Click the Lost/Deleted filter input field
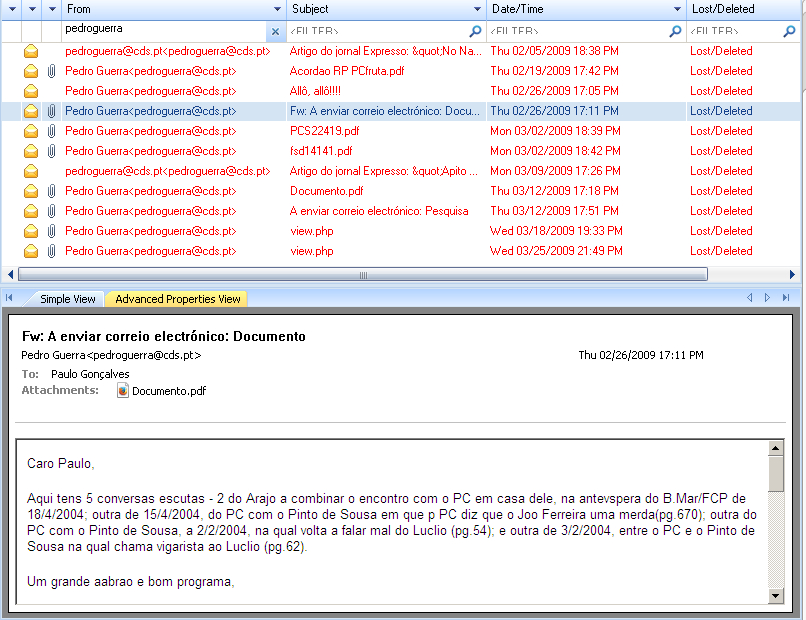This screenshot has height=620, width=806. click(735, 31)
